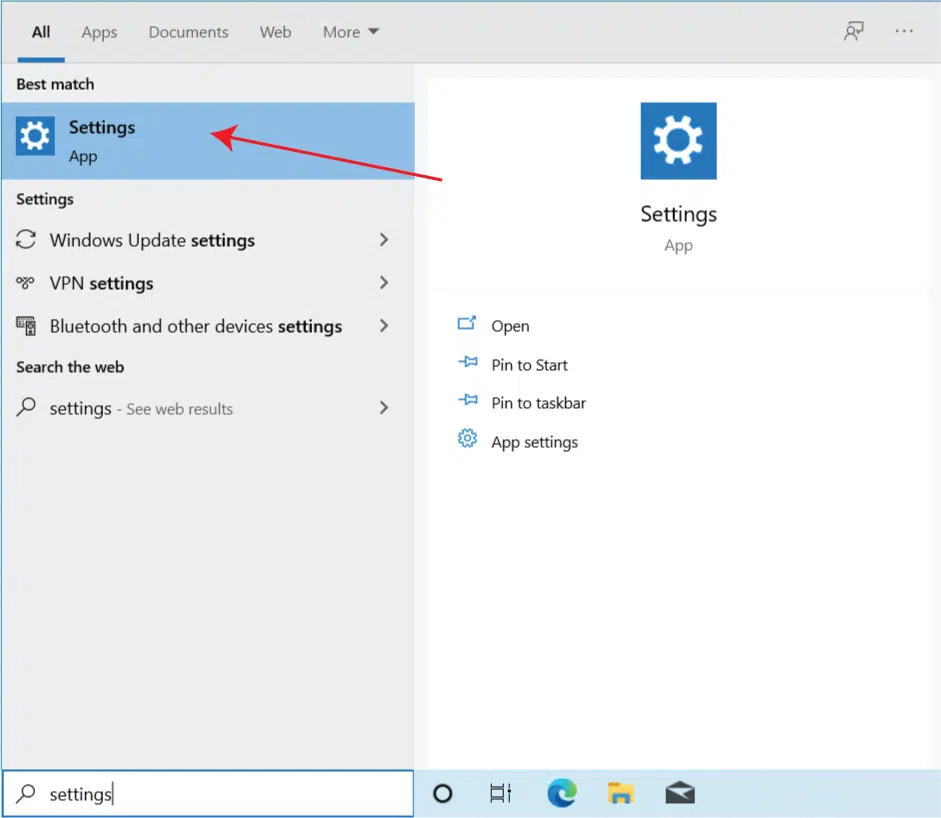Open Task View on taskbar
Screen dimensions: 941x818
(501, 793)
